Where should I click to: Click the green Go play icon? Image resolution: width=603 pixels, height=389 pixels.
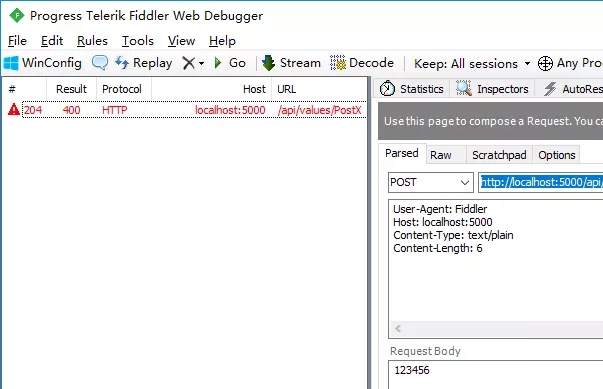[x=218, y=63]
